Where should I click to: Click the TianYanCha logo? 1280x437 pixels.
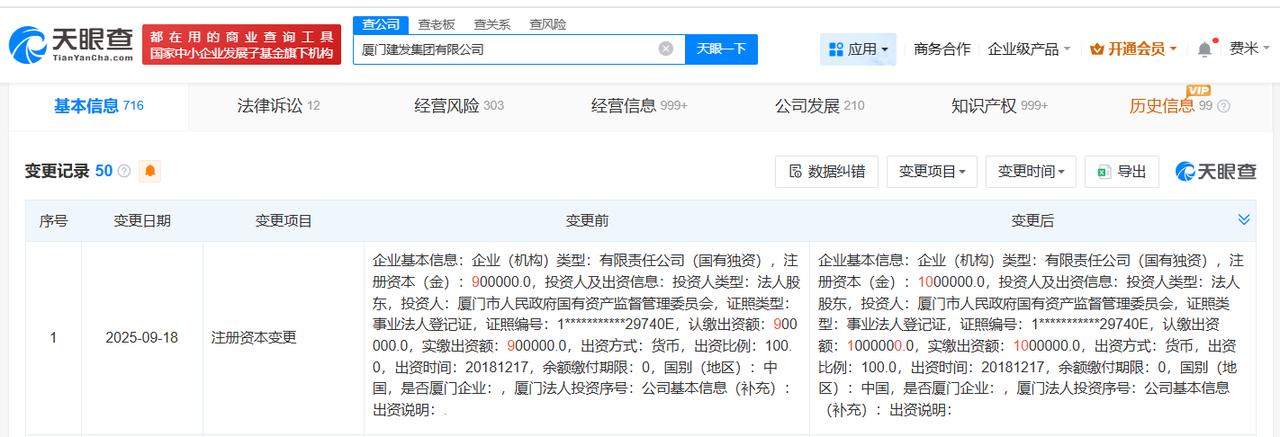pyautogui.click(x=70, y=44)
